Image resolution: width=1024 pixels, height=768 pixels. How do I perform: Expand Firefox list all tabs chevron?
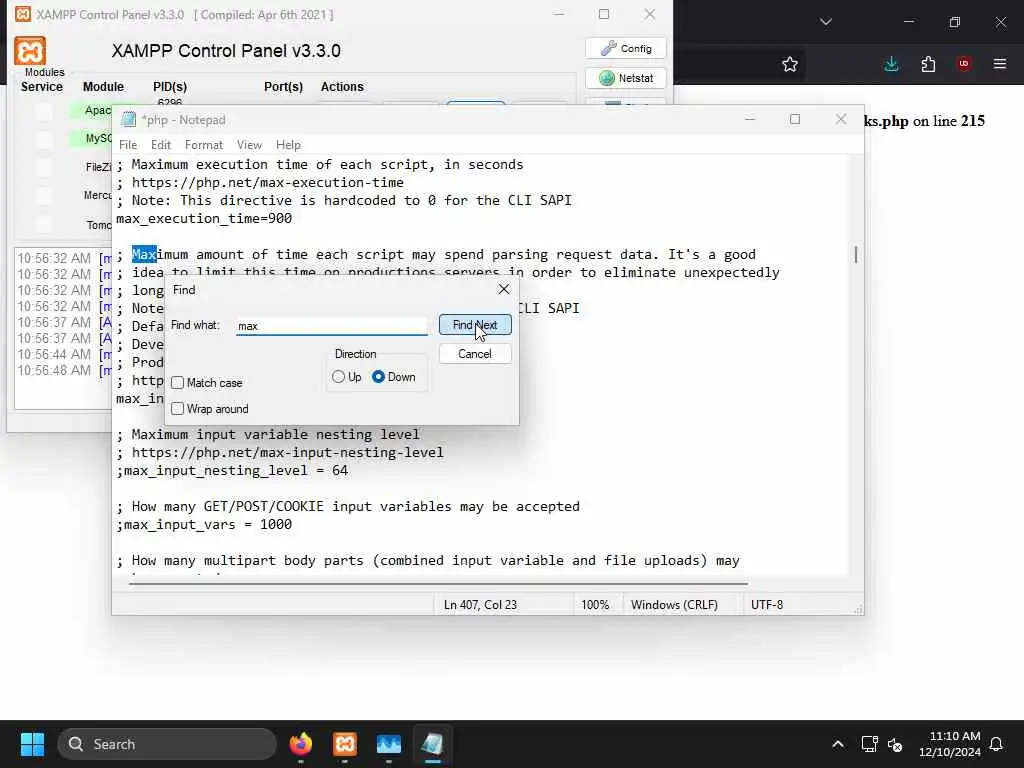[x=825, y=22]
